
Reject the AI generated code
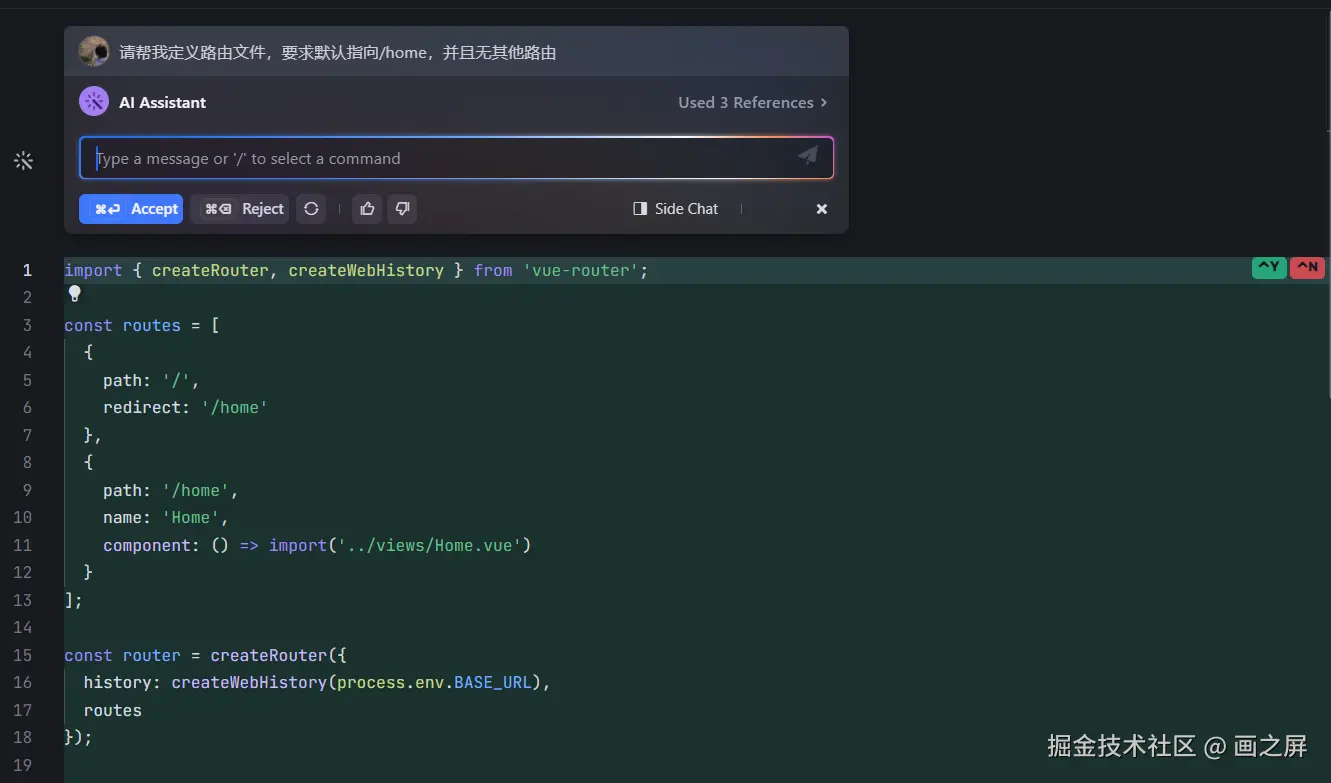[240, 209]
